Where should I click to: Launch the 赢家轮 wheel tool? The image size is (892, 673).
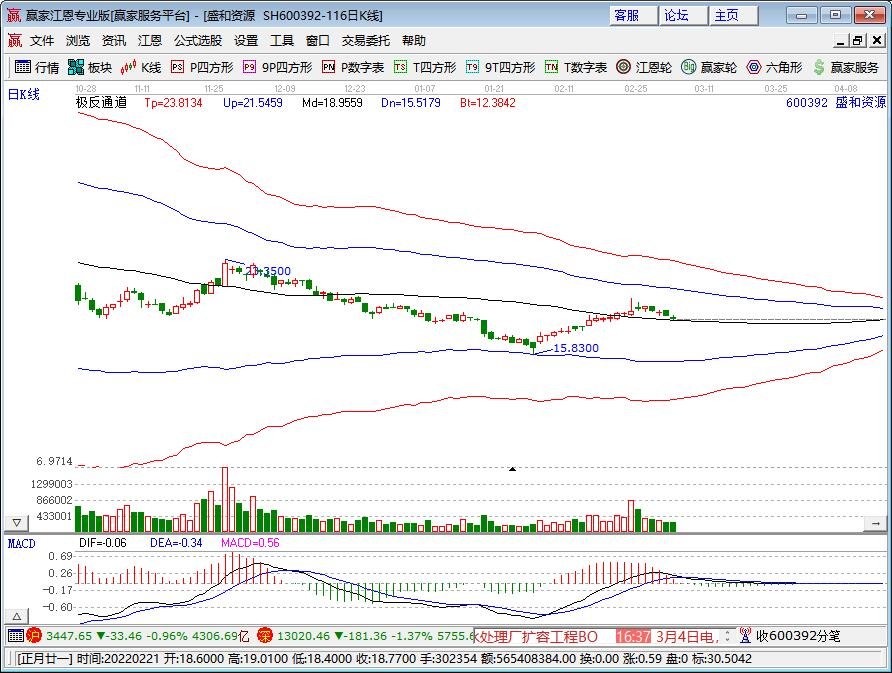tap(709, 67)
